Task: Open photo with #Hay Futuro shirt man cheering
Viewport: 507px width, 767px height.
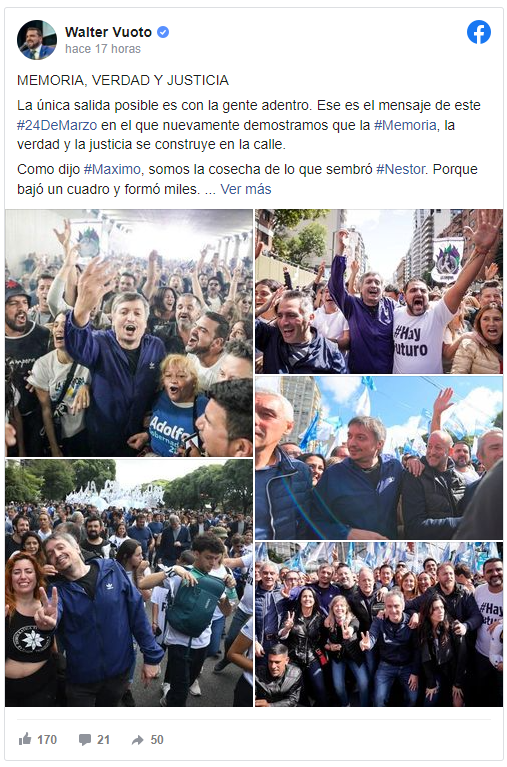Action: (379, 292)
